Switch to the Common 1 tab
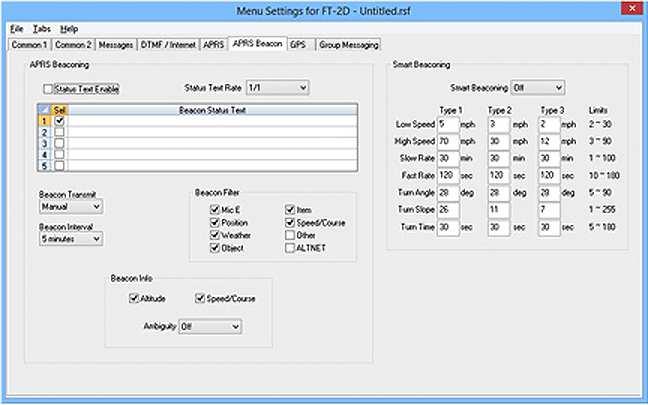This screenshot has height=405, width=648. pos(29,45)
